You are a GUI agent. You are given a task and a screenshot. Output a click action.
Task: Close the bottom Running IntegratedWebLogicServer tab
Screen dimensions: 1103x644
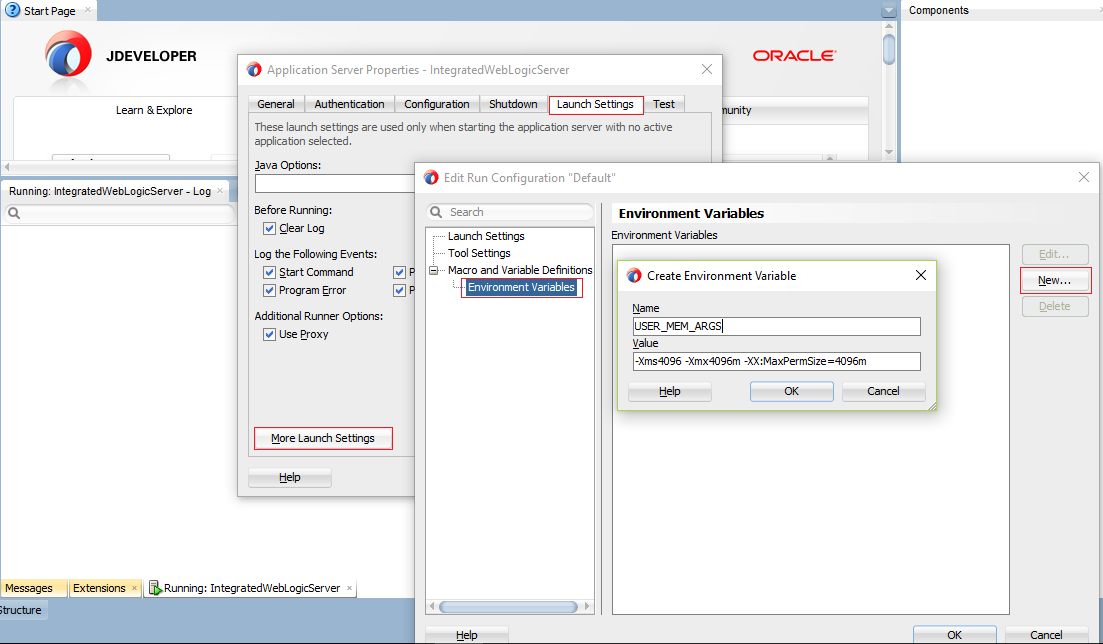click(350, 588)
